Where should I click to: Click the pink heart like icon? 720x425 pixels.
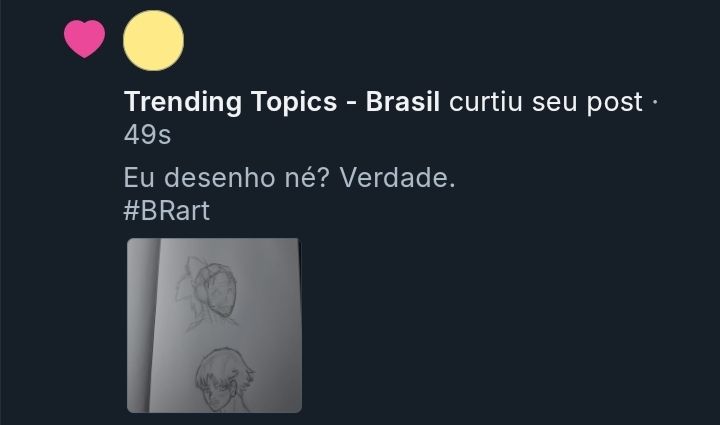(84, 39)
